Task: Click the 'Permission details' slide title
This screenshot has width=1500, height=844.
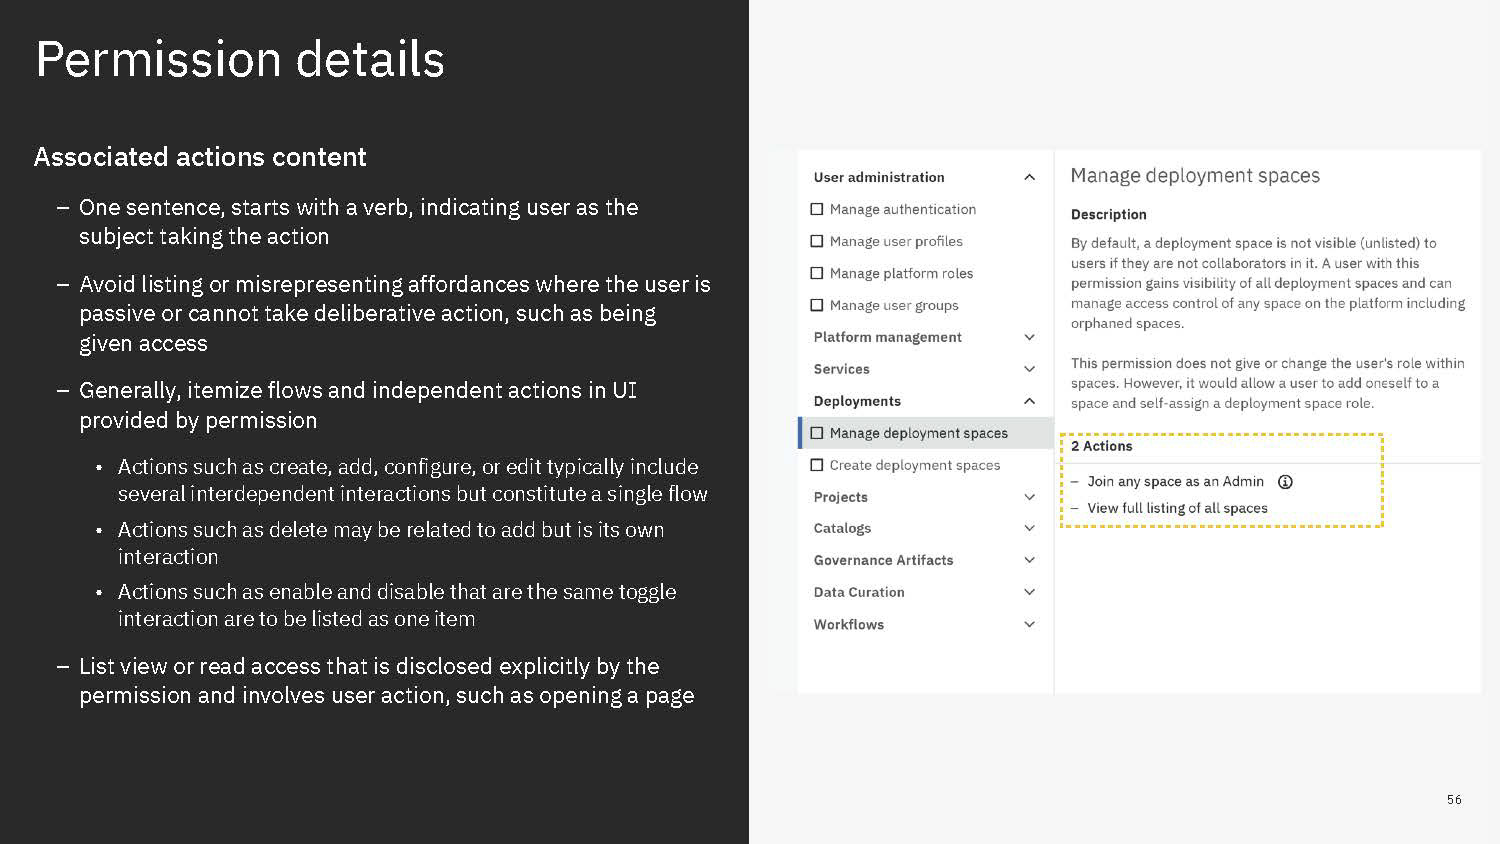Action: (x=240, y=59)
